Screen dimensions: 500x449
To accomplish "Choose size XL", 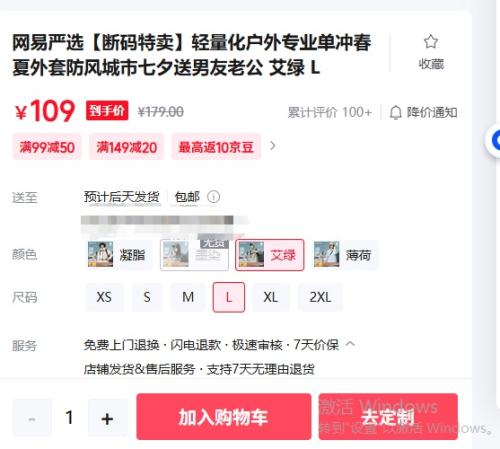I will (x=271, y=297).
